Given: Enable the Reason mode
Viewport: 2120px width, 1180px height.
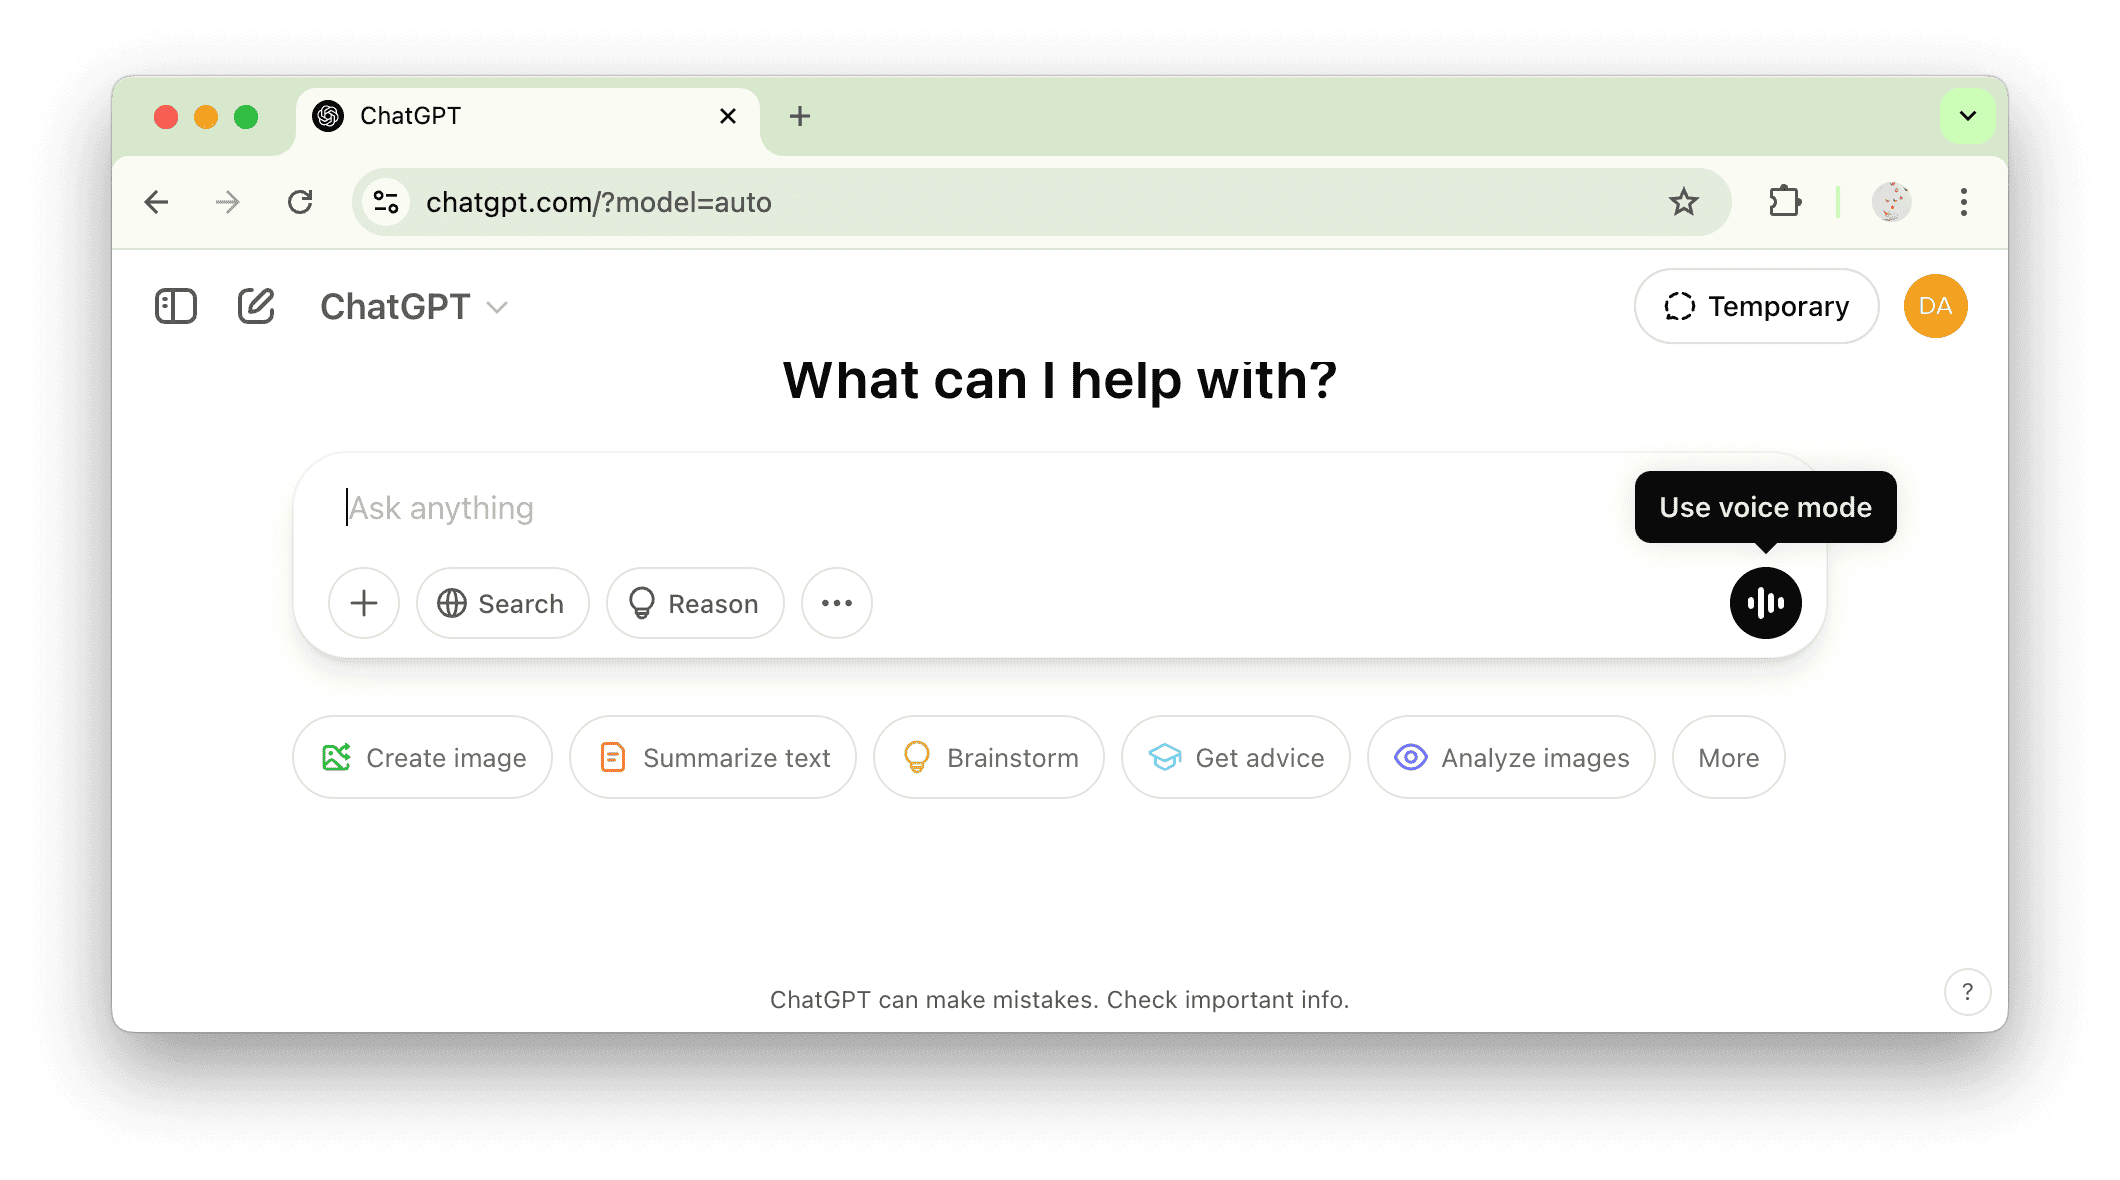Looking at the screenshot, I should pos(695,603).
